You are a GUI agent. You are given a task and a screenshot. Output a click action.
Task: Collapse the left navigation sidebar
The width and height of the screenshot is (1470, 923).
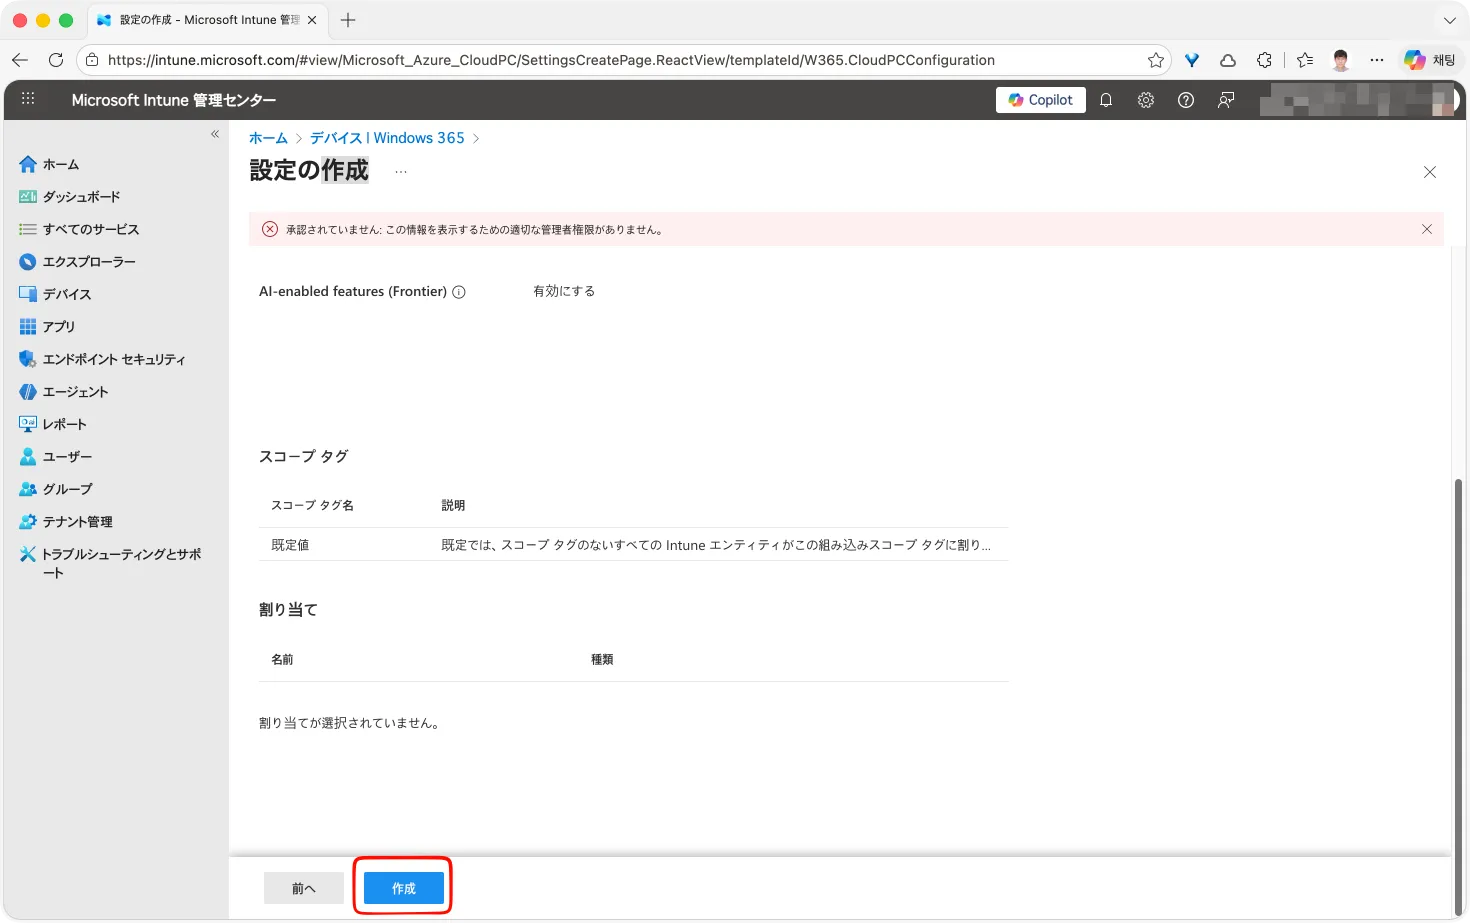pyautogui.click(x=215, y=134)
